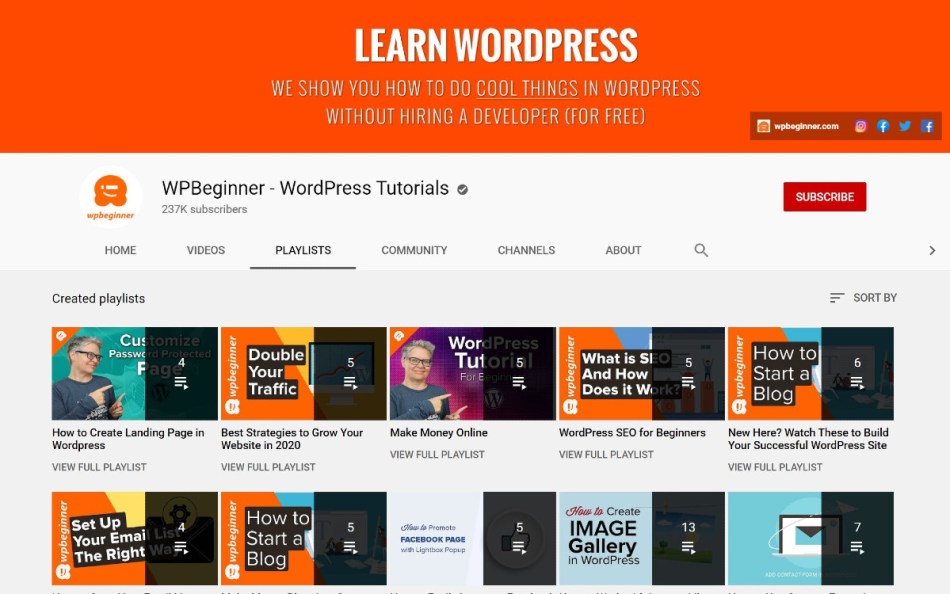
Task: Click the WPBeginner channel avatar logo
Action: click(x=110, y=197)
